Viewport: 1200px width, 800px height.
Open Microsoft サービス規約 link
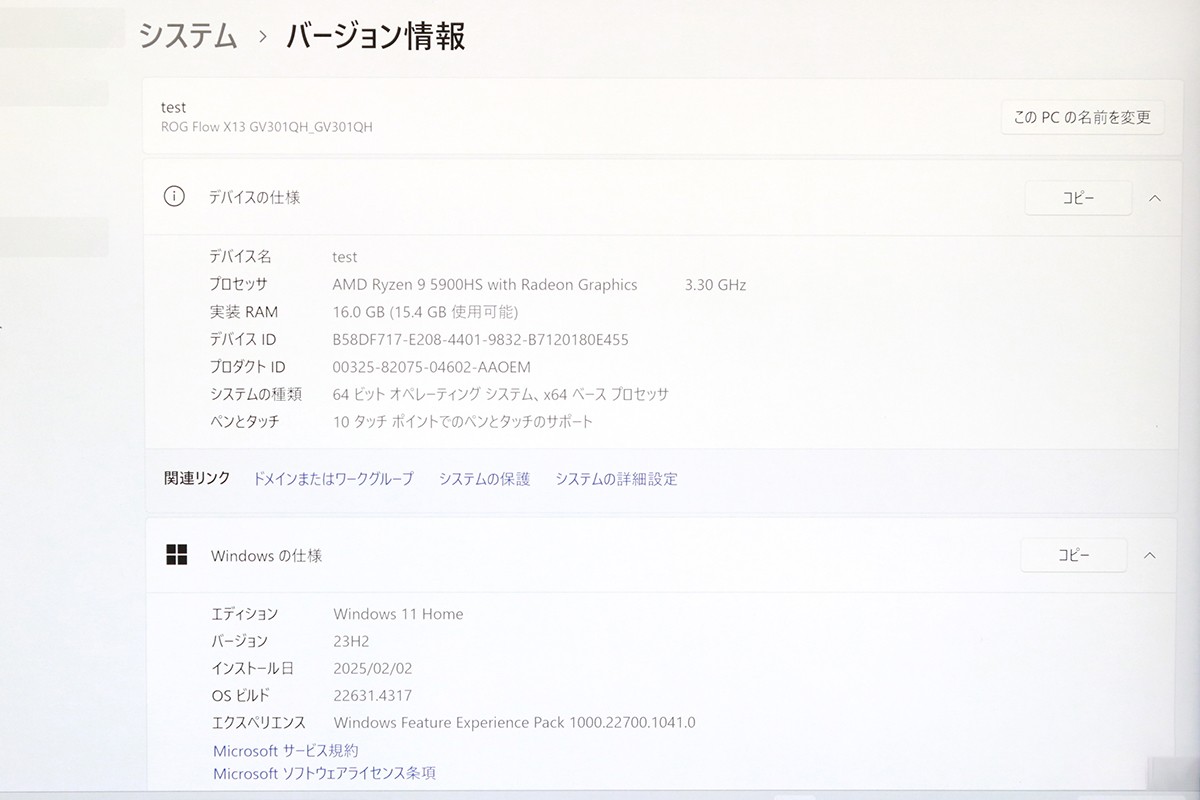pos(286,750)
